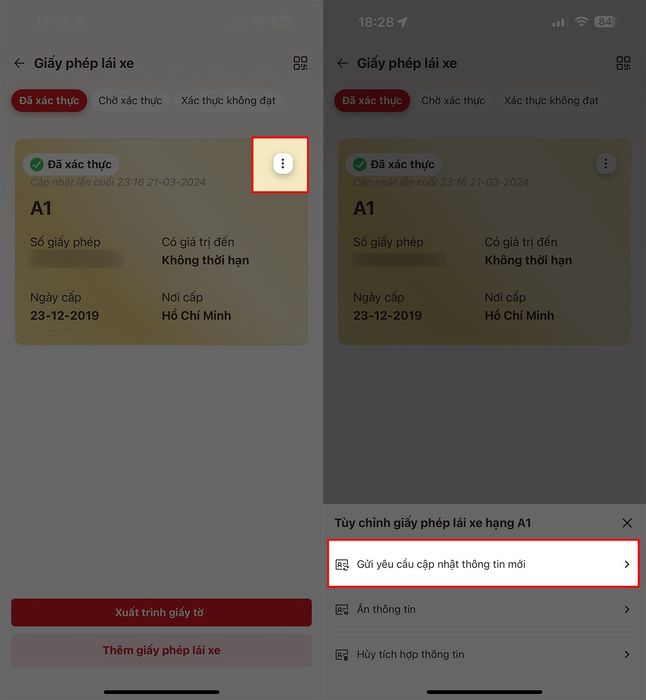The height and width of the screenshot is (700, 646).
Task: Expand the Ẩn thông tin chevron
Action: (627, 609)
